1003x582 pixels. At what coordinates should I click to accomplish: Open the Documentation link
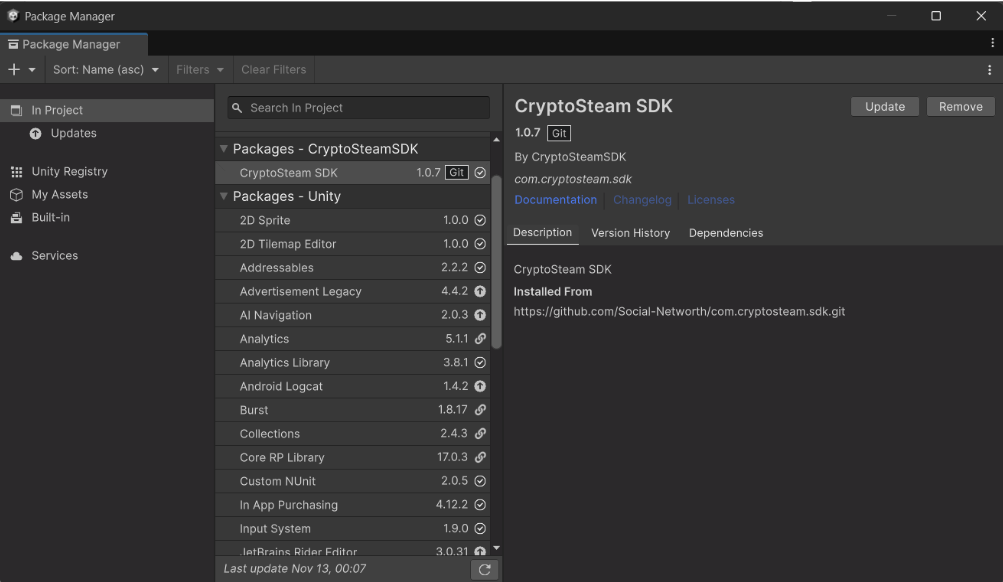click(x=556, y=200)
